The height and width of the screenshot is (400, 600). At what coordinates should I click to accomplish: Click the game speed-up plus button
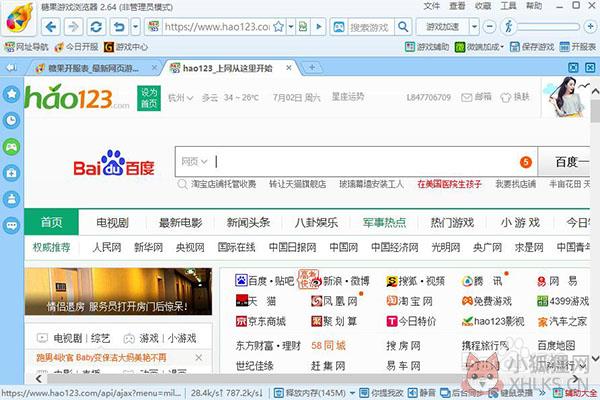click(590, 27)
